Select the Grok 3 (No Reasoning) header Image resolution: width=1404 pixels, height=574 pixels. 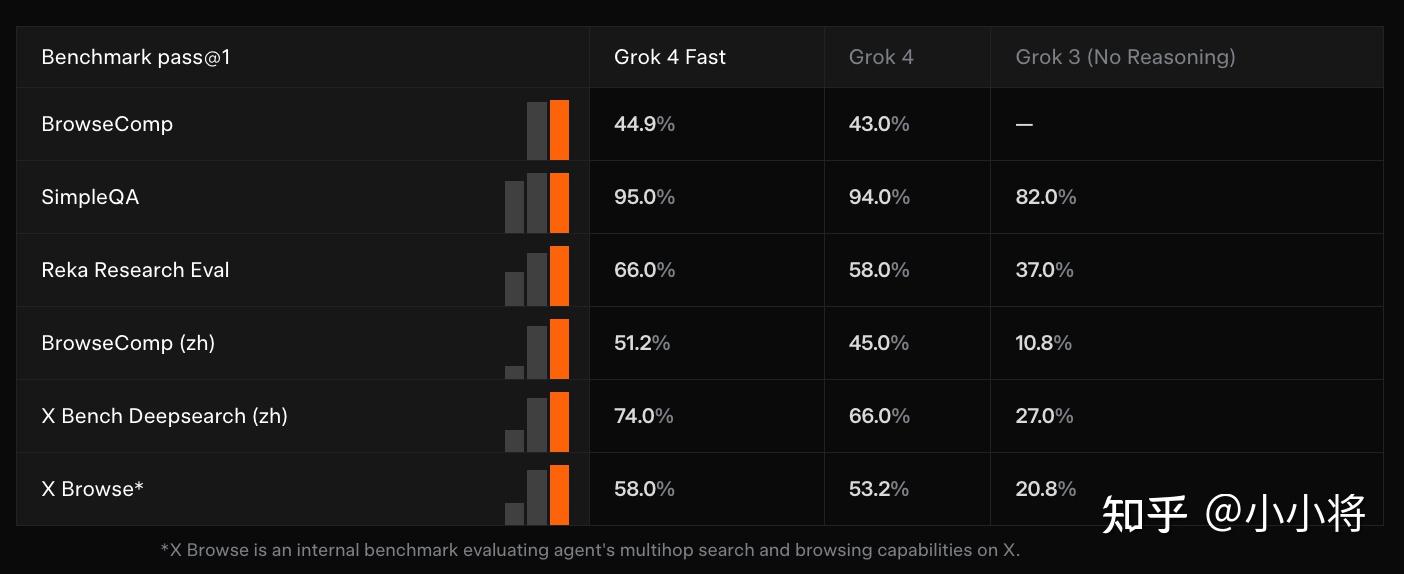1125,57
